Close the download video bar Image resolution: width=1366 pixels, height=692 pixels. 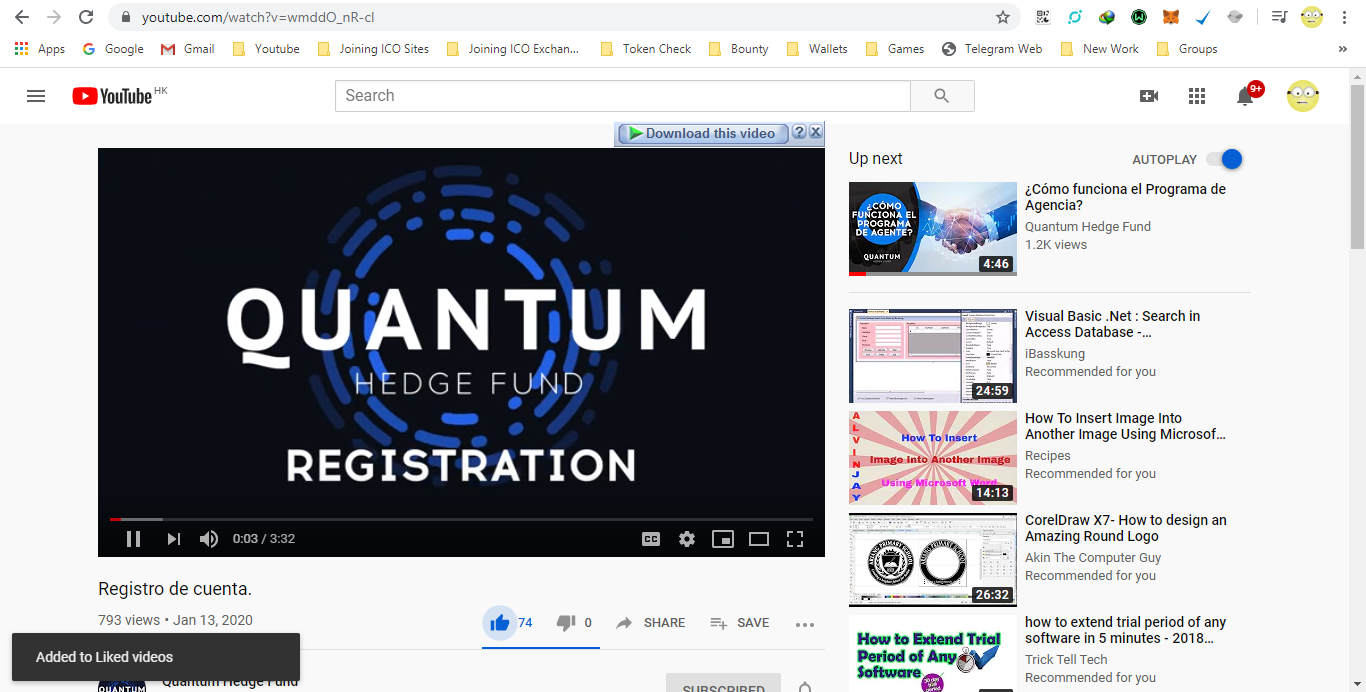click(815, 132)
